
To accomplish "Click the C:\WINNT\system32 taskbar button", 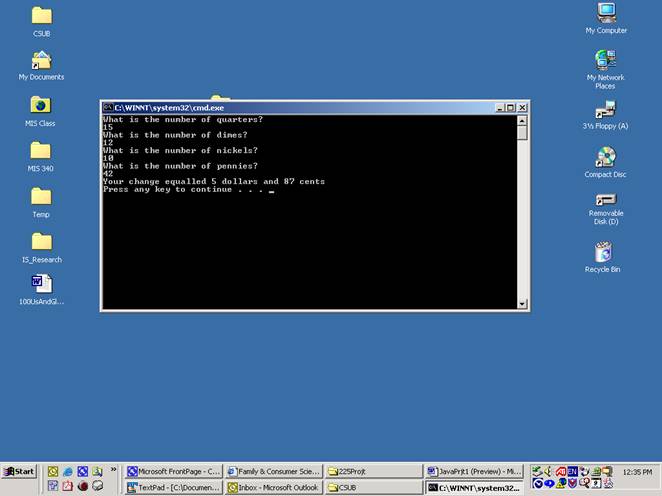I will [x=475, y=488].
